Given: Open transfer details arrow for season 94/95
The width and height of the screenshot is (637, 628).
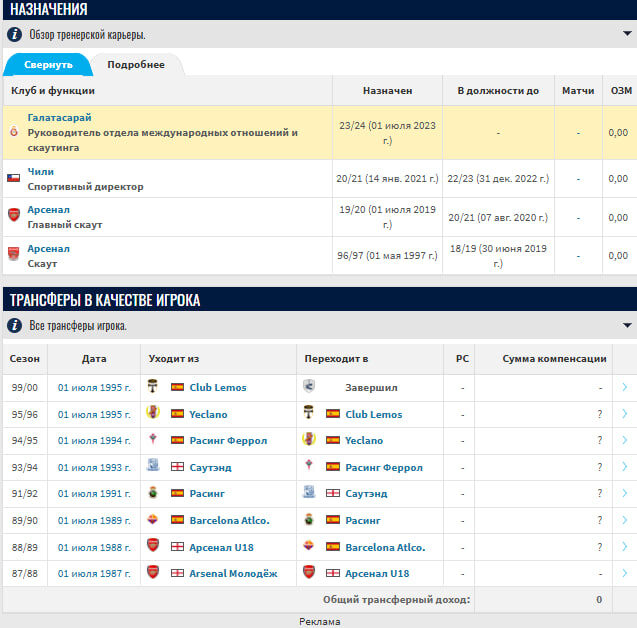Looking at the screenshot, I should (x=625, y=440).
